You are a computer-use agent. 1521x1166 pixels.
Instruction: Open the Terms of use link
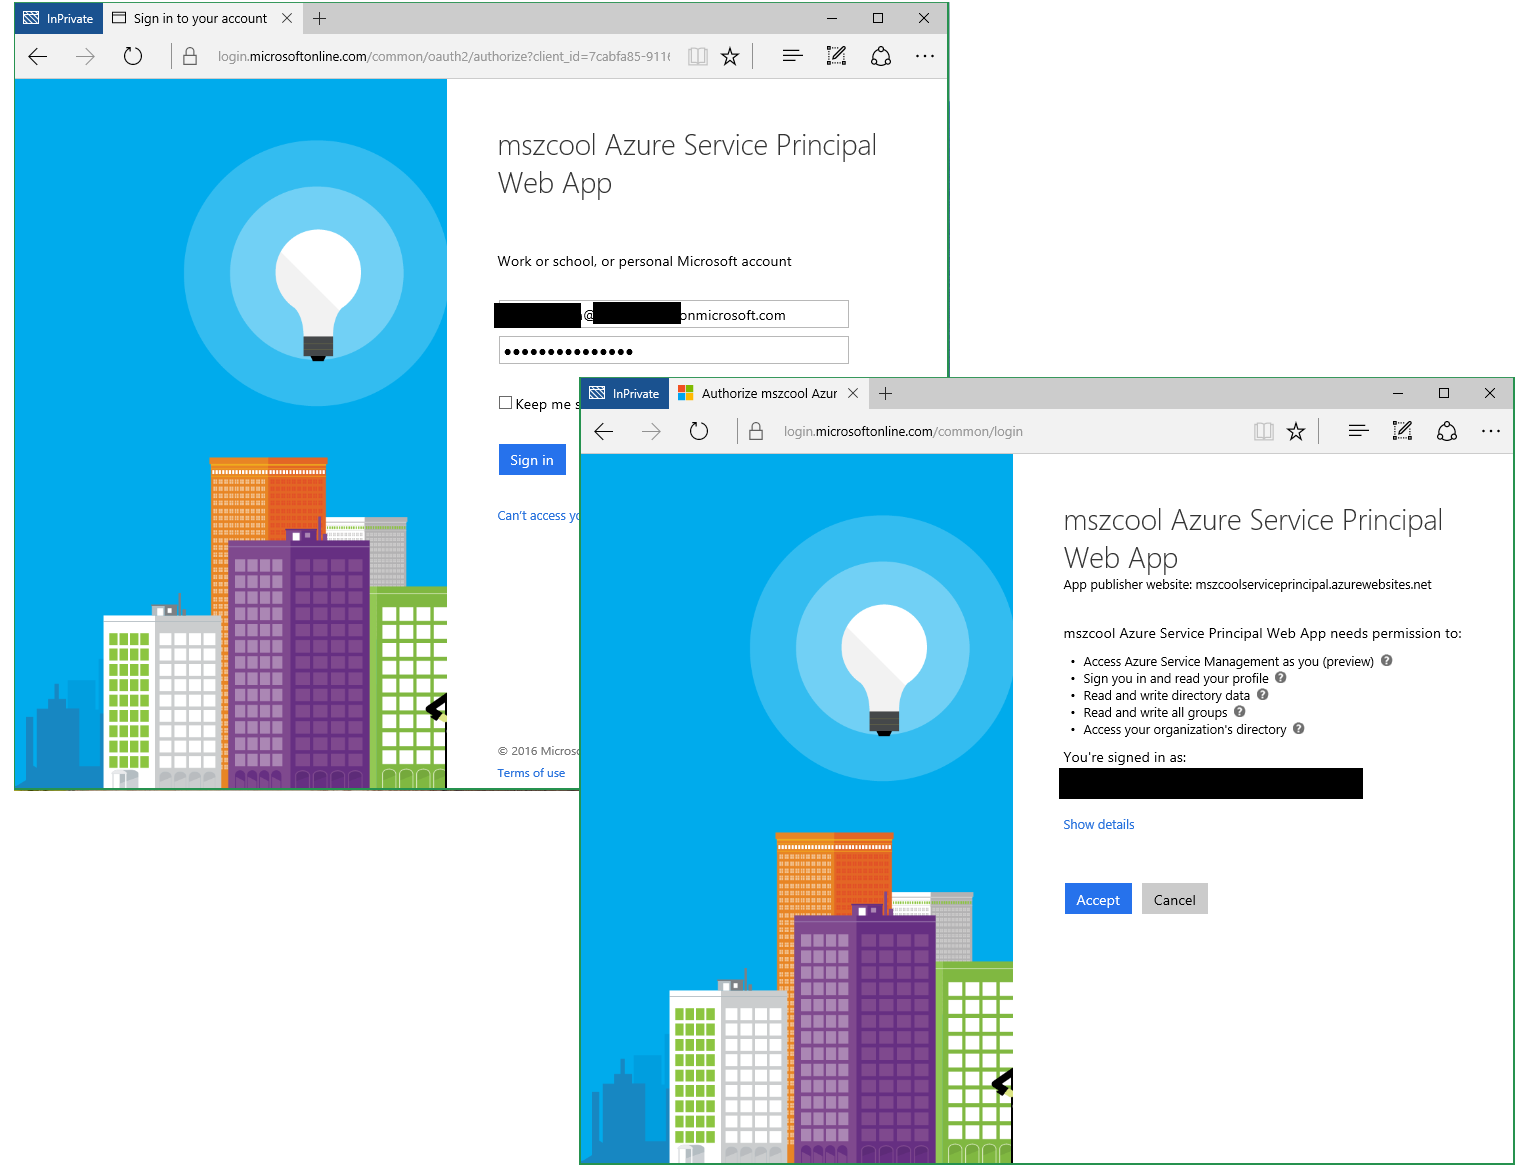(x=531, y=773)
